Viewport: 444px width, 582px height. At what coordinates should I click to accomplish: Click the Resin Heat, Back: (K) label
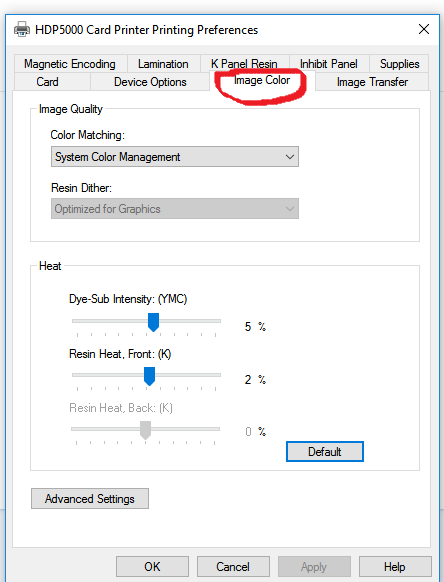point(121,408)
